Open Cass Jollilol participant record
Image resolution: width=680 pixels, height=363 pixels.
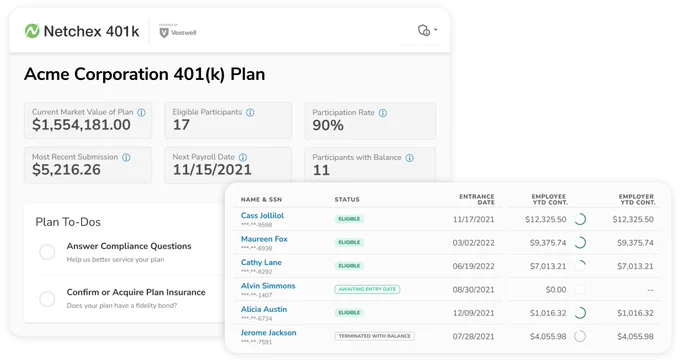click(x=262, y=216)
